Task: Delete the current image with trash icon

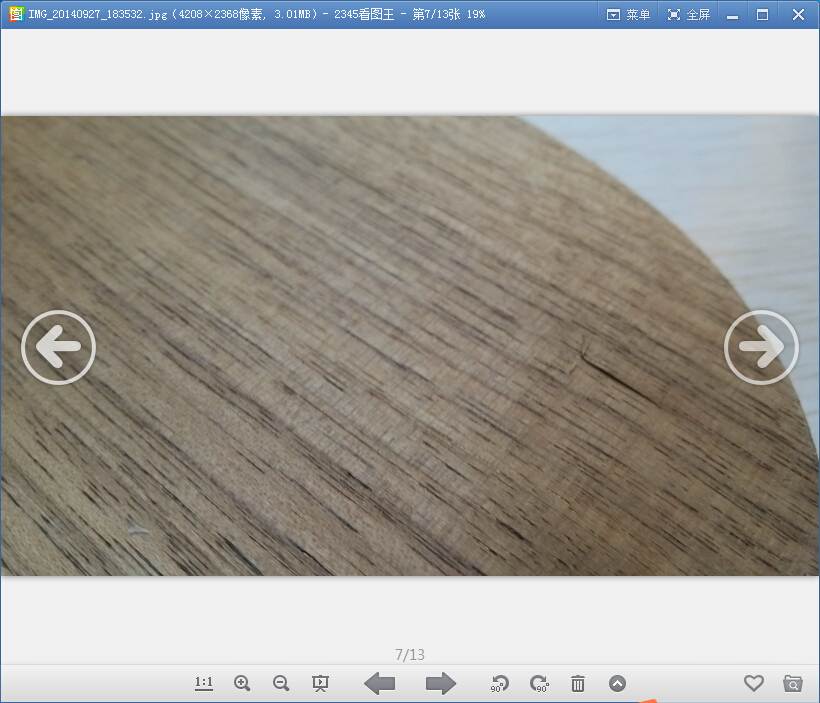Action: (x=578, y=683)
